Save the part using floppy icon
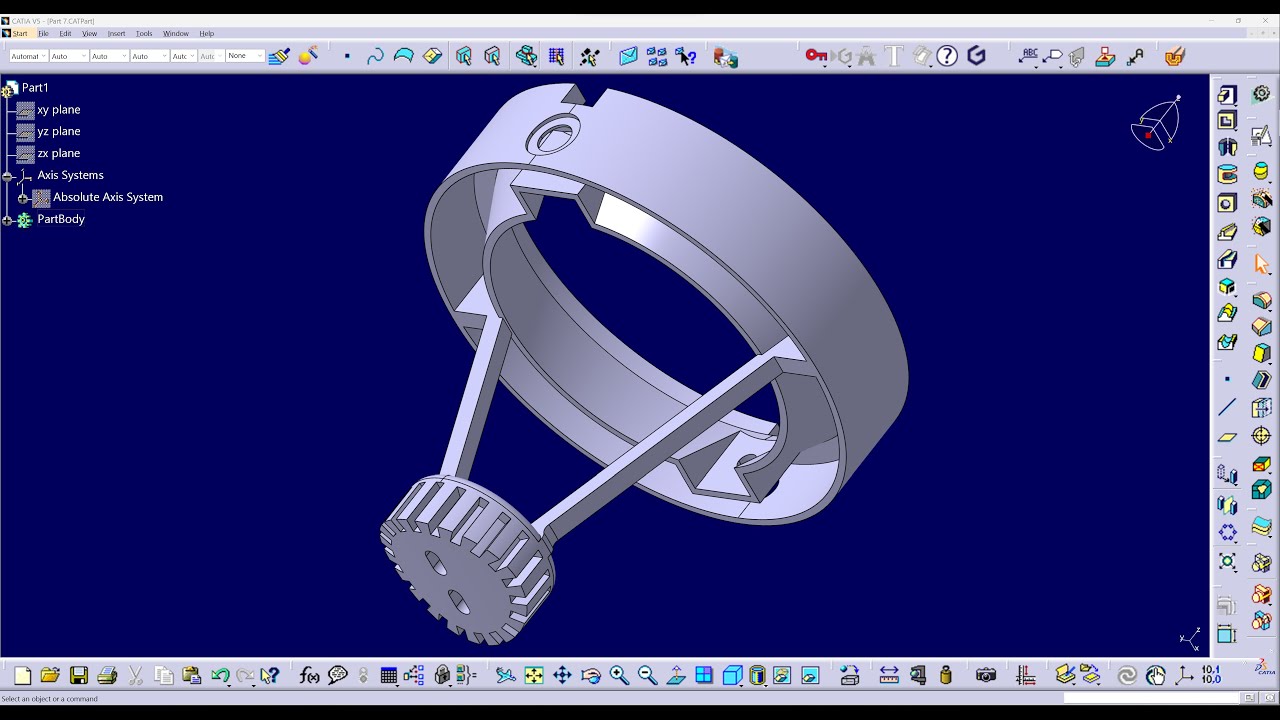1280x720 pixels. tap(79, 676)
